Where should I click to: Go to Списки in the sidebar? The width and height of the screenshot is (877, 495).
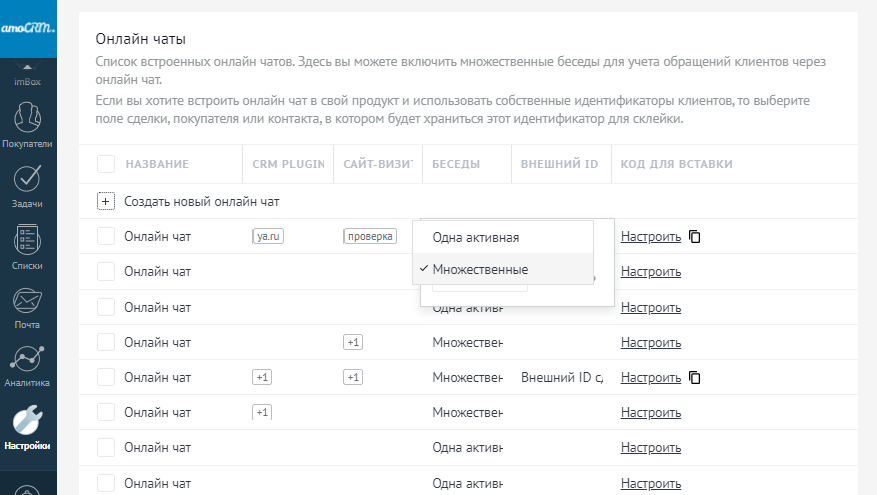(x=28, y=246)
